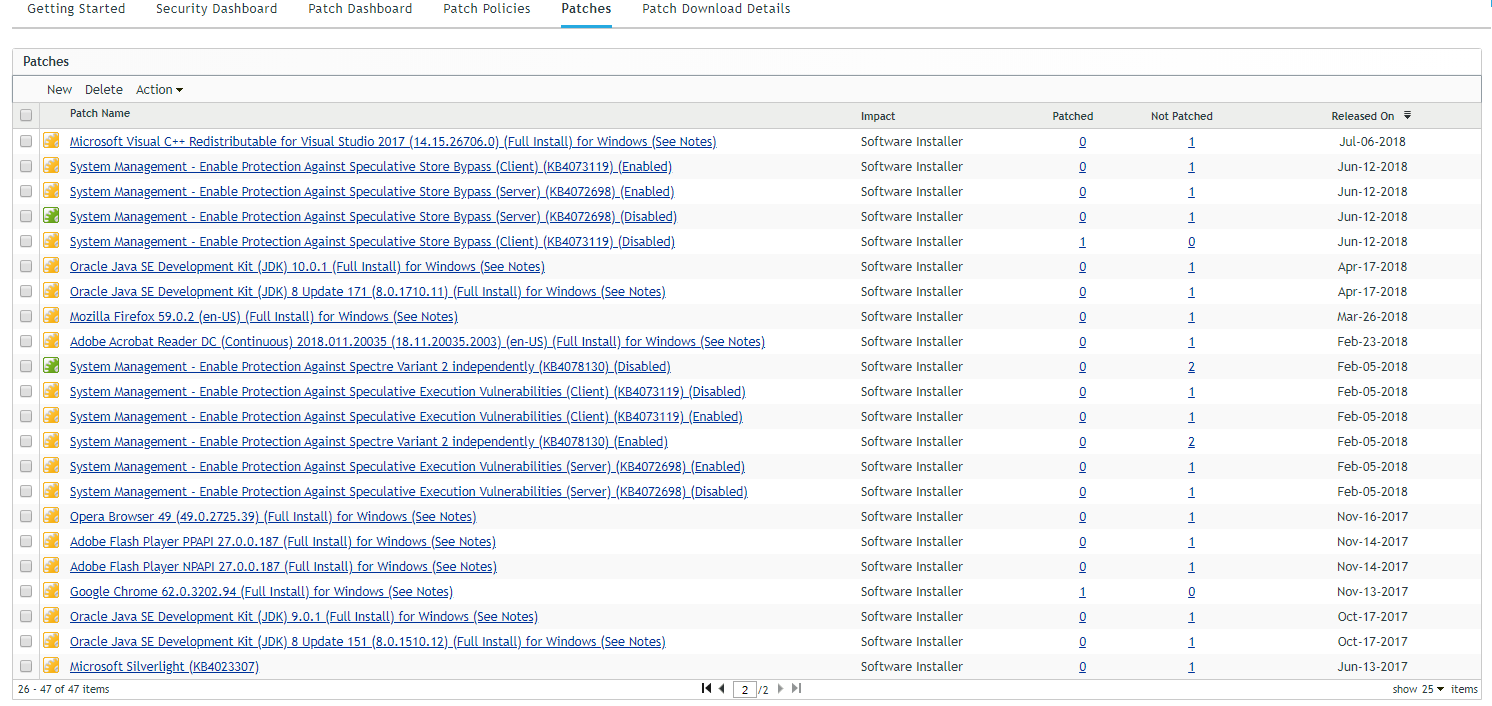Switch to the Patch Dashboard tab
1492x706 pixels.
click(360, 9)
